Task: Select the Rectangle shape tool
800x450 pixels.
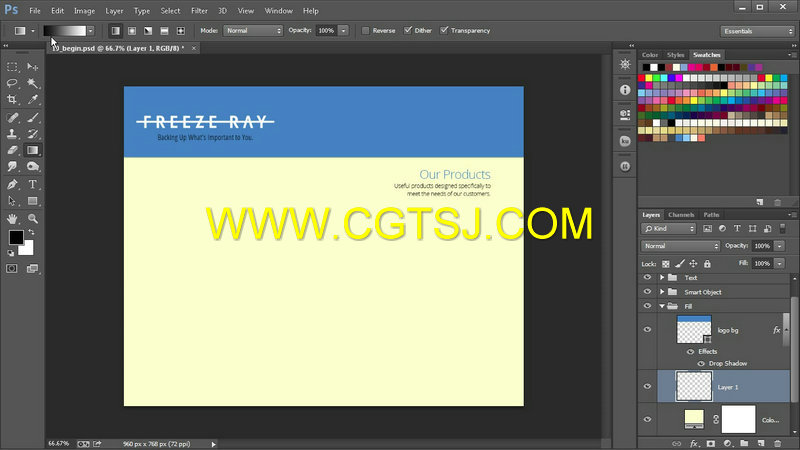Action: (x=33, y=201)
